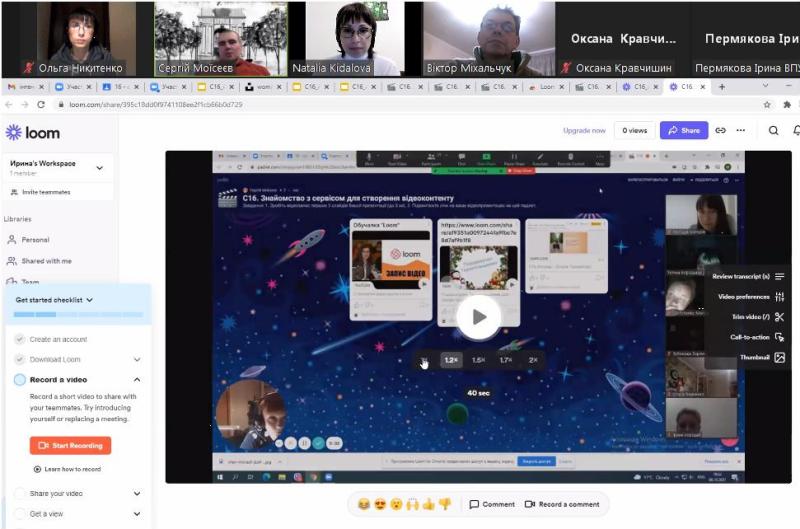
Task: Click the search magnifier icon
Action: [x=774, y=130]
